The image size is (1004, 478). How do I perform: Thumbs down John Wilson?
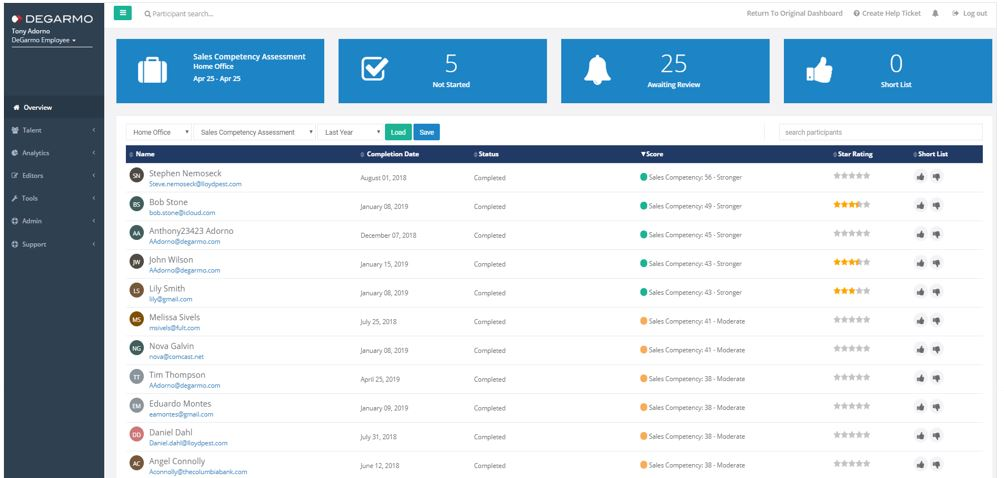[936, 264]
